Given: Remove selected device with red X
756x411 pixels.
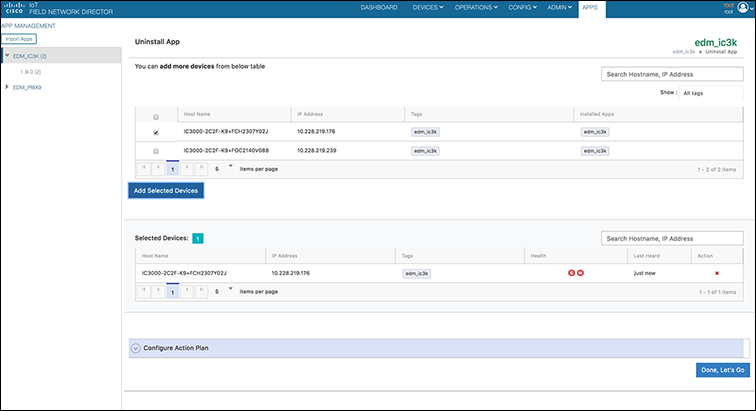Looking at the screenshot, I should [x=717, y=274].
